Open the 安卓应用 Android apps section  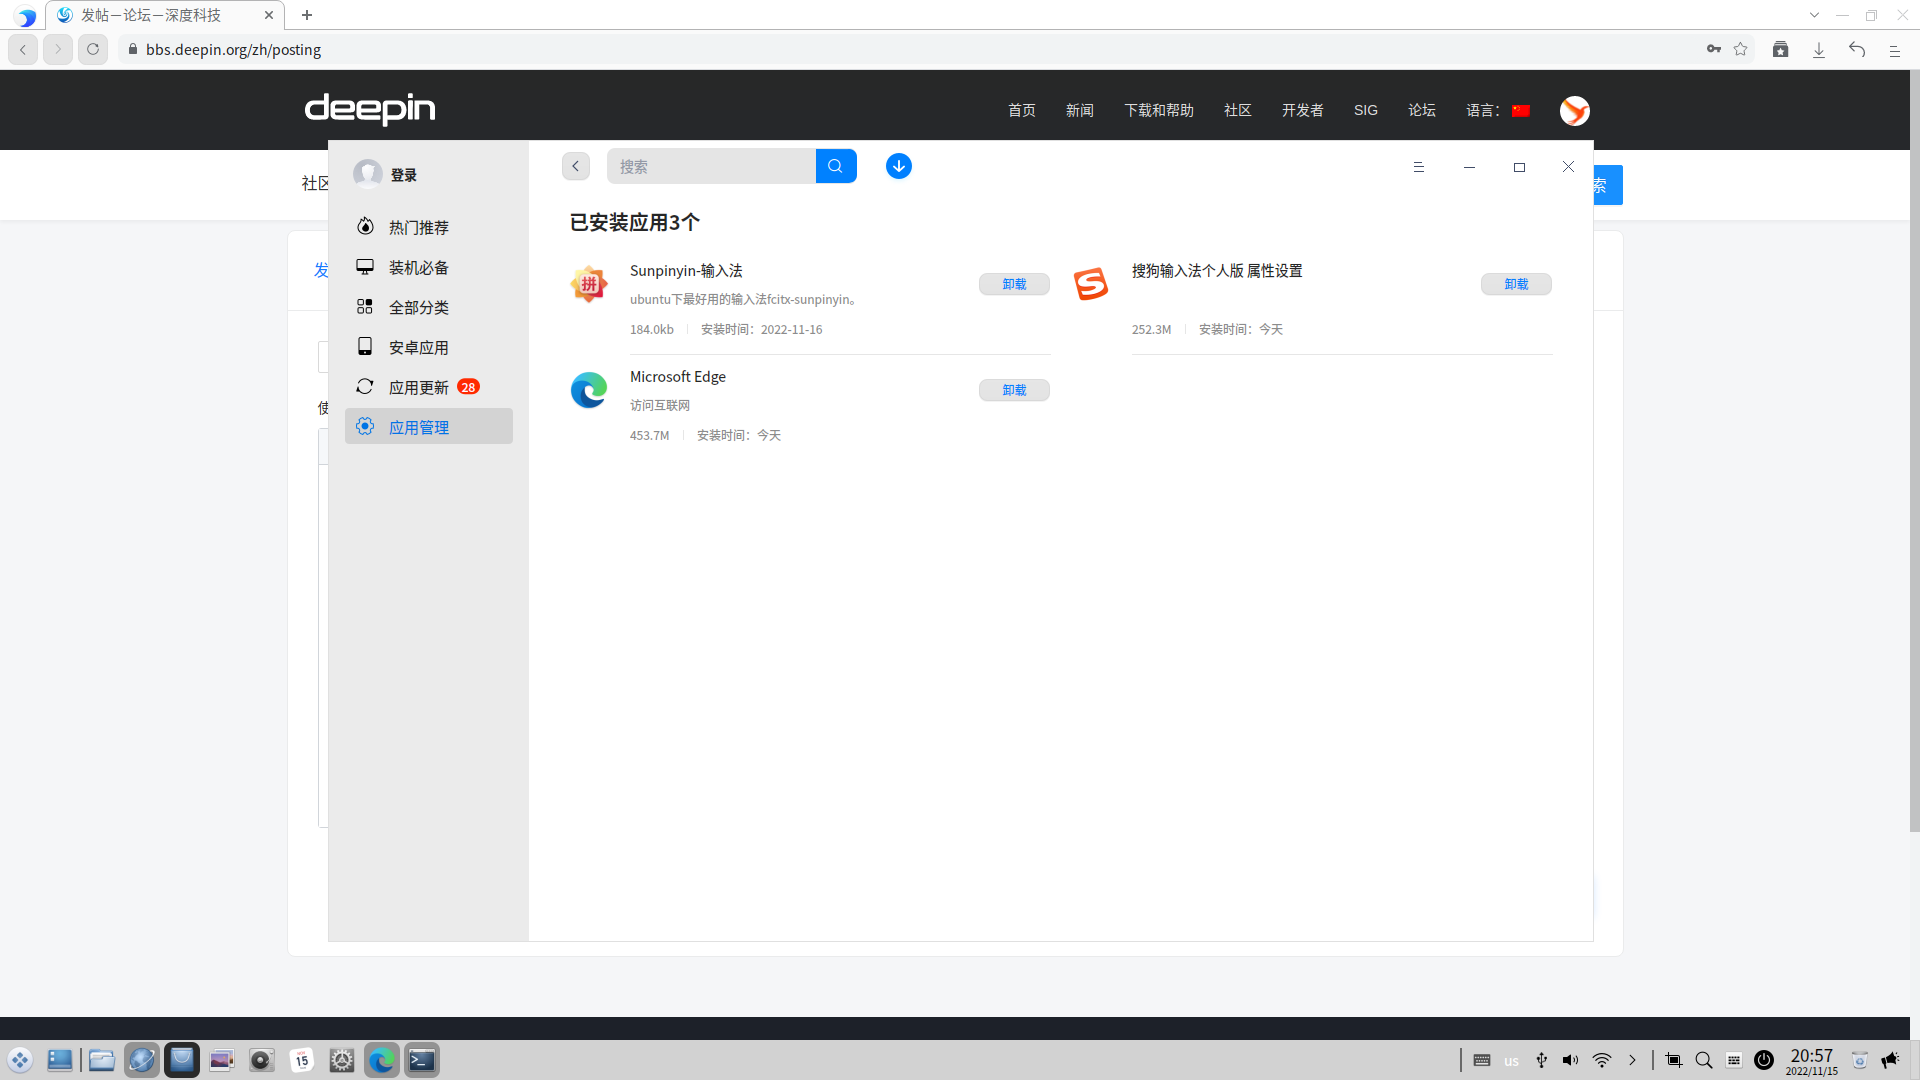point(418,347)
